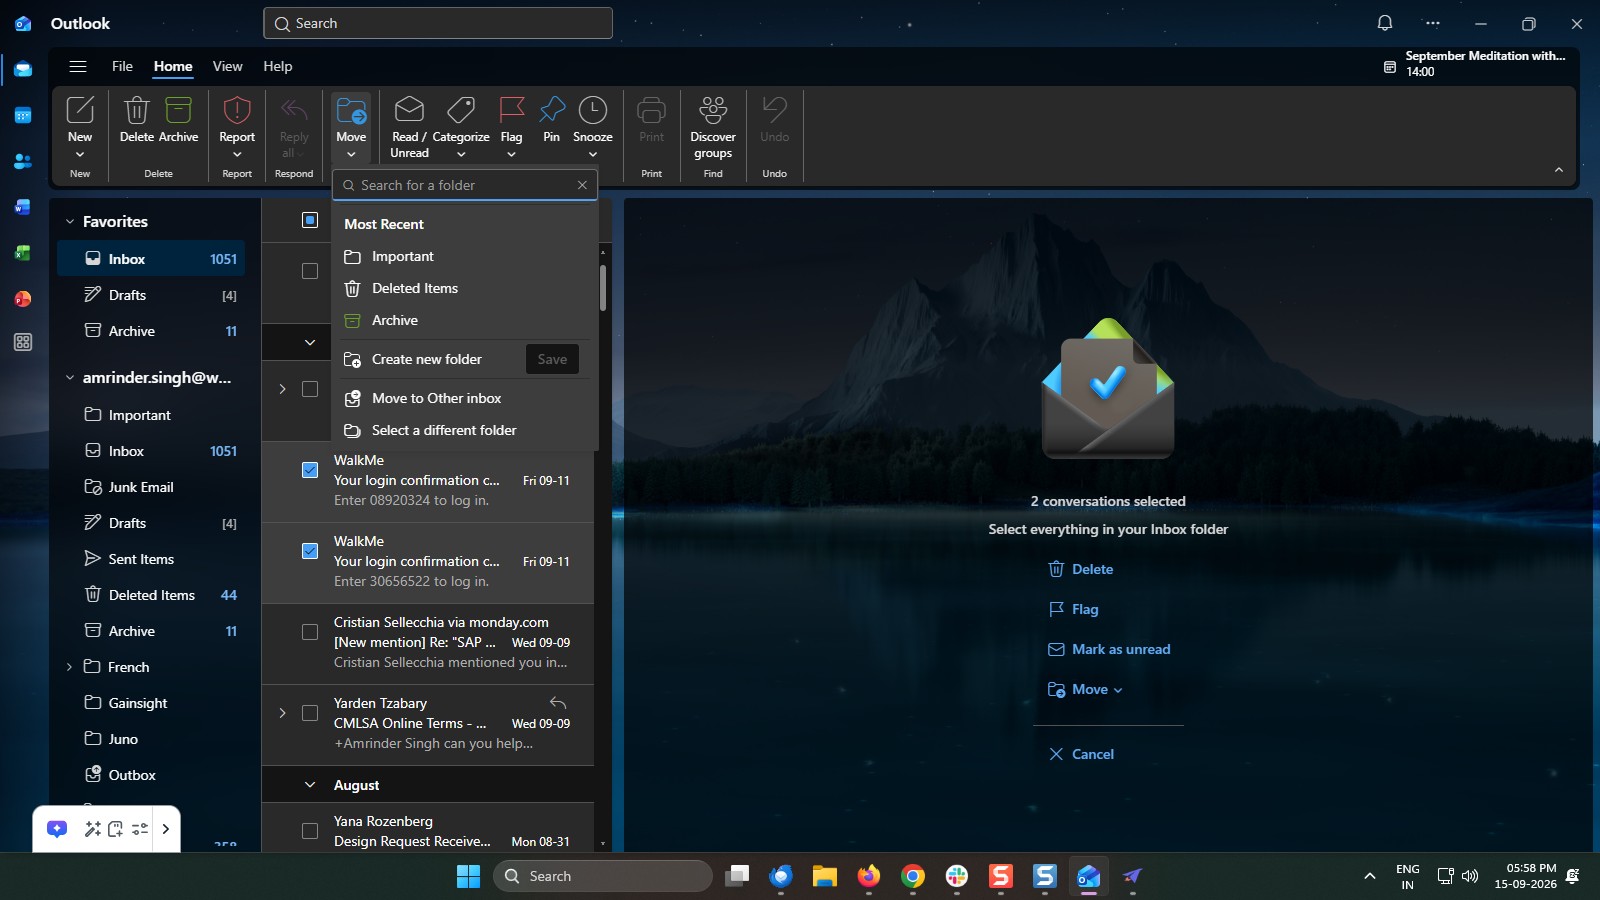
Task: Open Google Chrome from the taskbar
Action: point(913,877)
